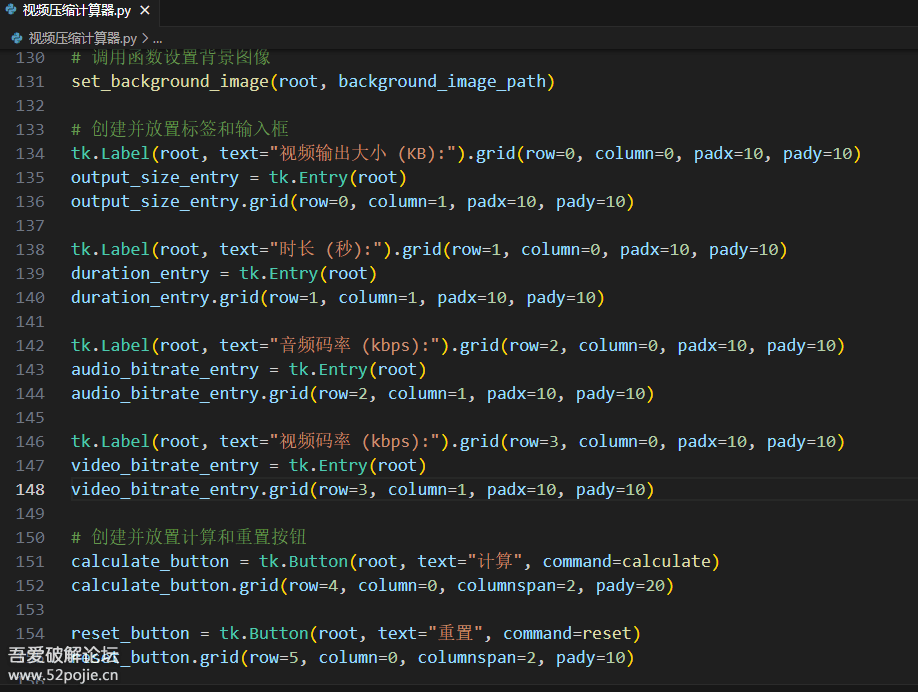The image size is (918, 692).
Task: Click the string "重置" on line 154
Action: tap(455, 633)
